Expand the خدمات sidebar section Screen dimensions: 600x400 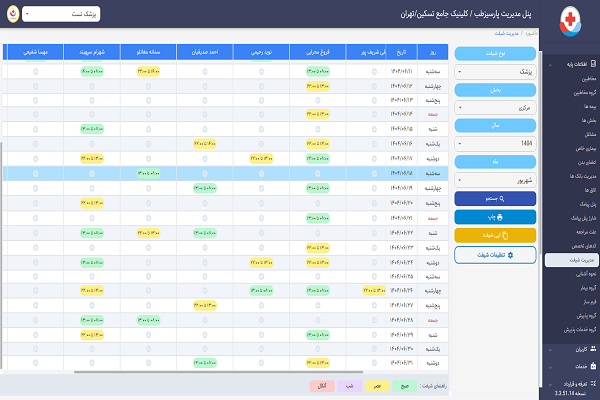(550, 367)
